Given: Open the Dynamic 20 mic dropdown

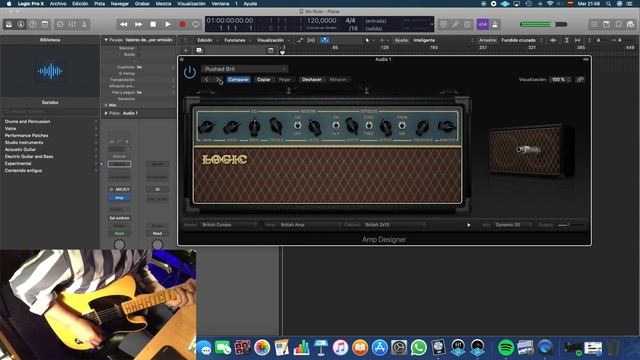Looking at the screenshot, I should point(513,225).
